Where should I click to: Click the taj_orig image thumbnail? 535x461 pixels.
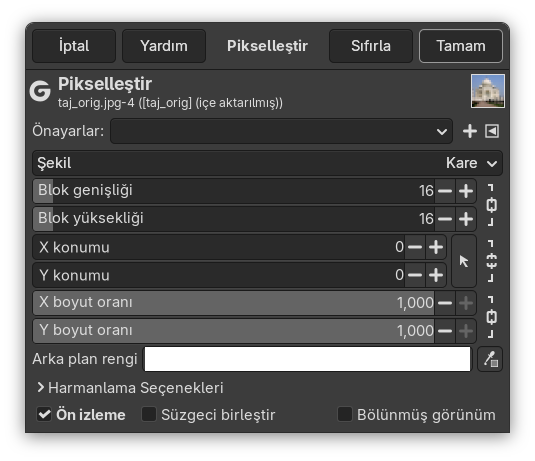(488, 91)
